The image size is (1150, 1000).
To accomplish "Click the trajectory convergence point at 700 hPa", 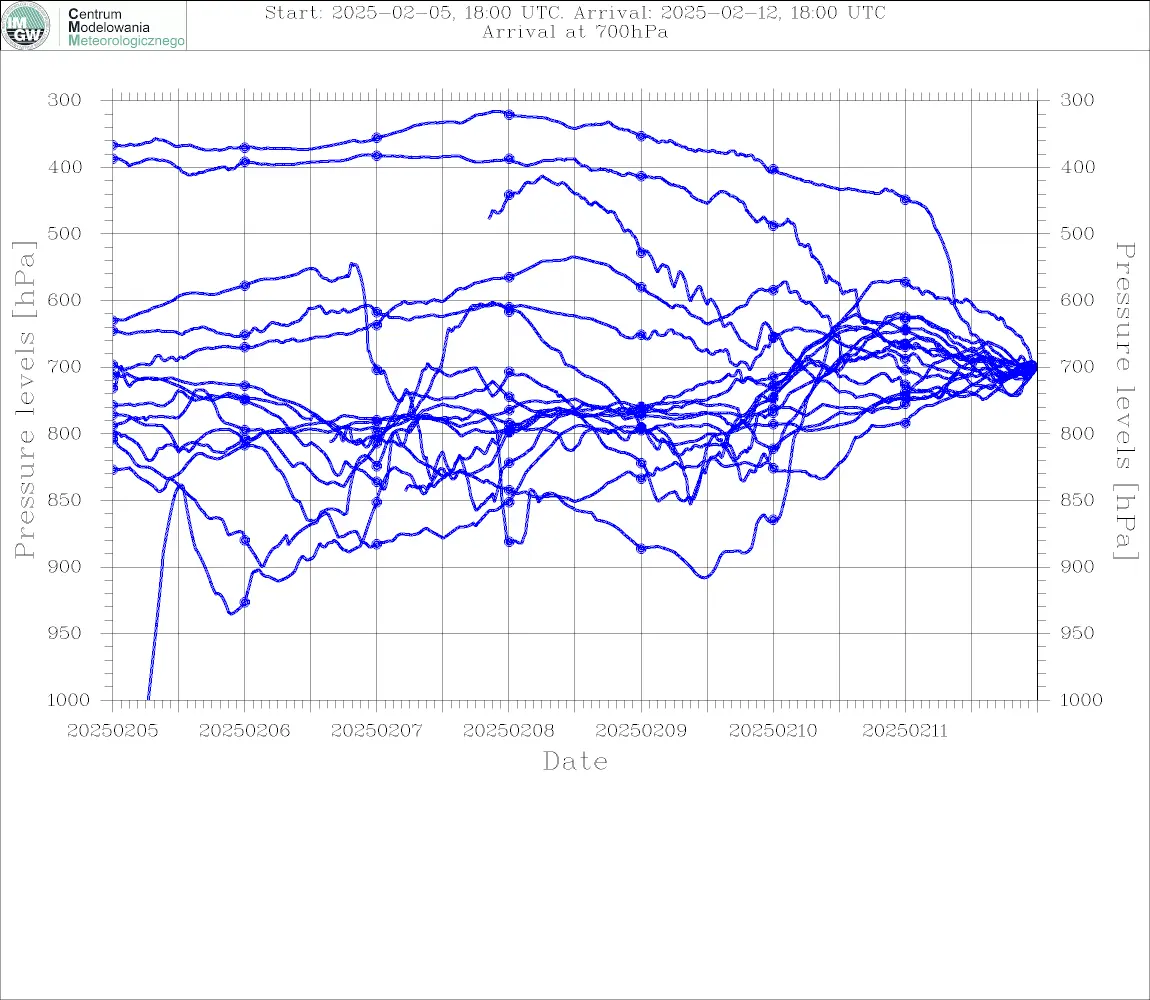I will click(1033, 367).
